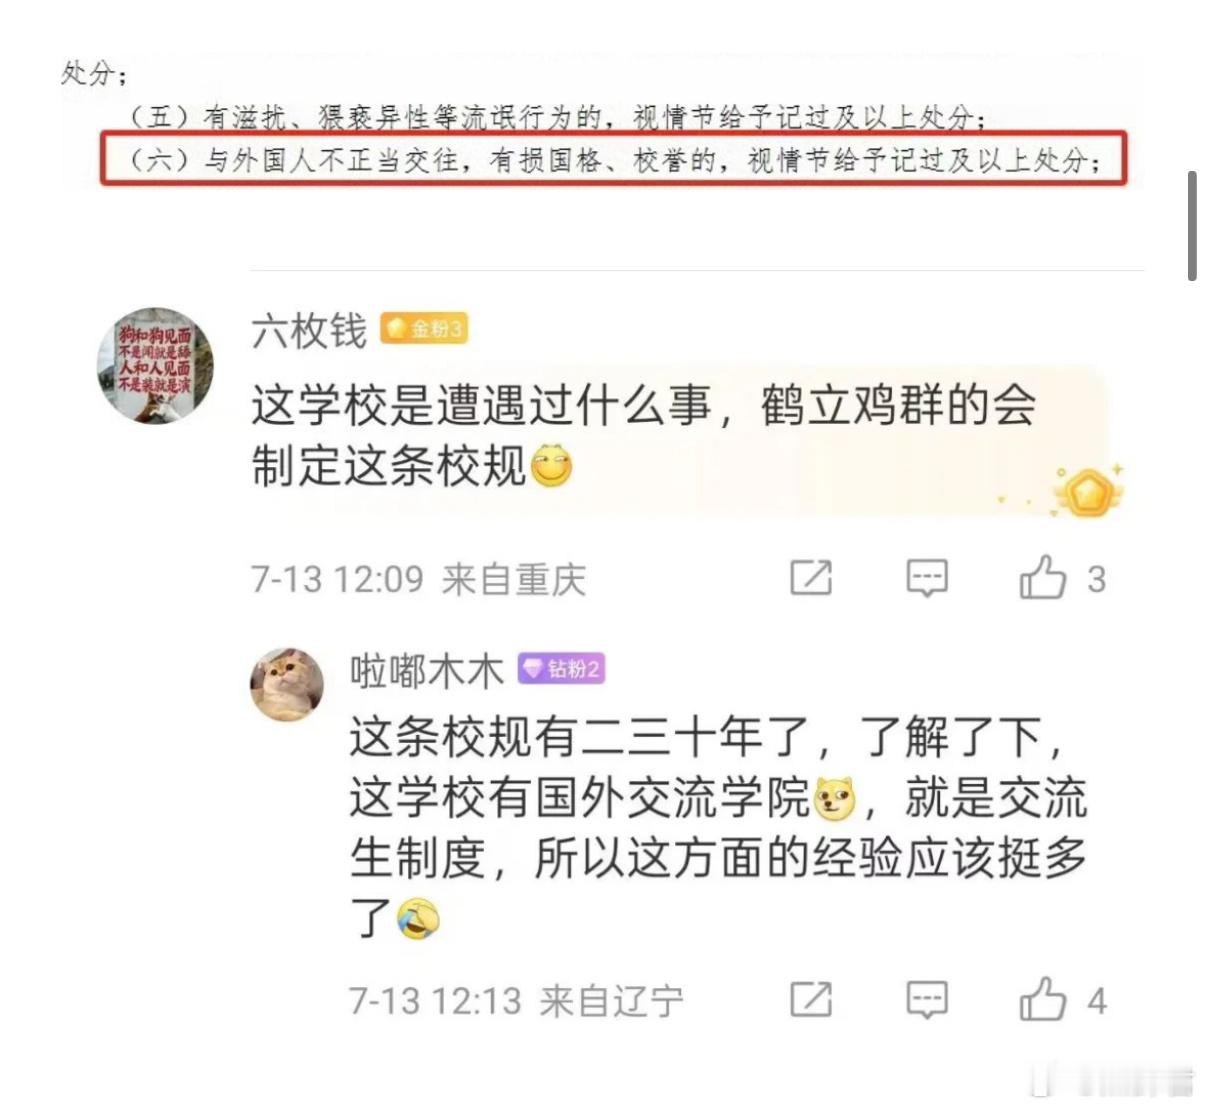Tap the 金粉3 badge next to 六枚钱
The height and width of the screenshot is (1109, 1206).
click(x=424, y=329)
